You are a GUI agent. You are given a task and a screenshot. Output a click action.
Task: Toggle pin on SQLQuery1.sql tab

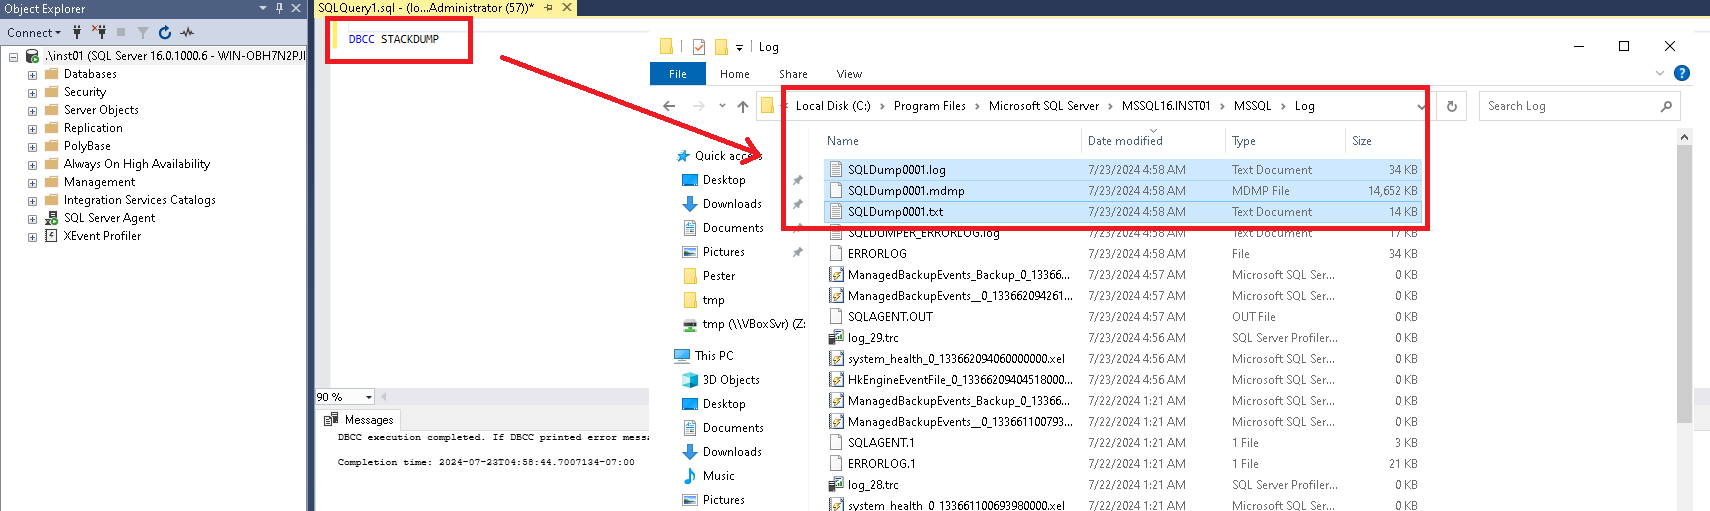point(548,8)
